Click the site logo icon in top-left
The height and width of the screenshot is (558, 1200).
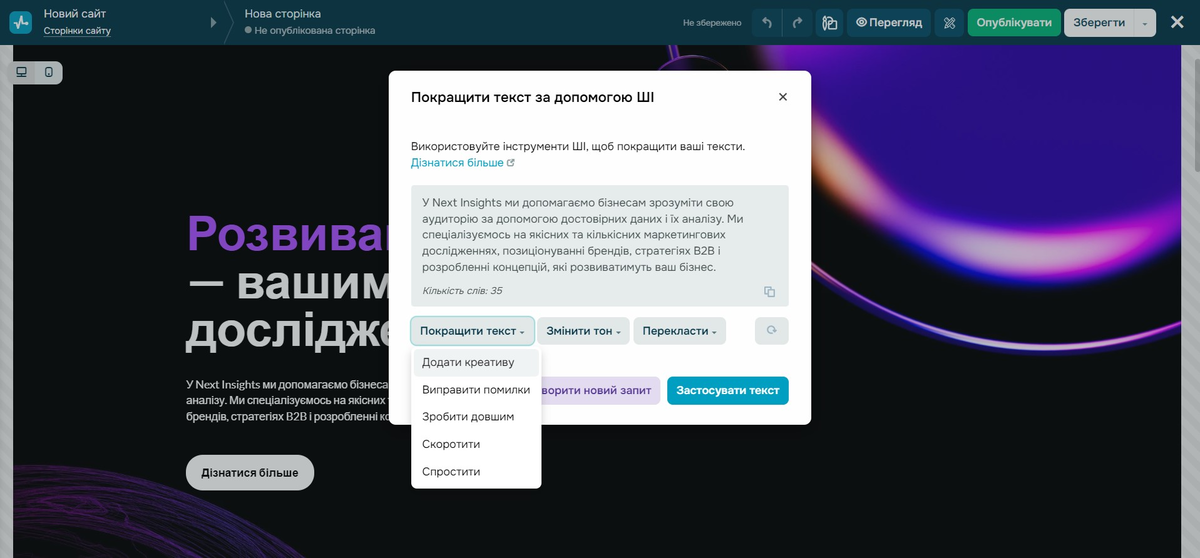(21, 22)
